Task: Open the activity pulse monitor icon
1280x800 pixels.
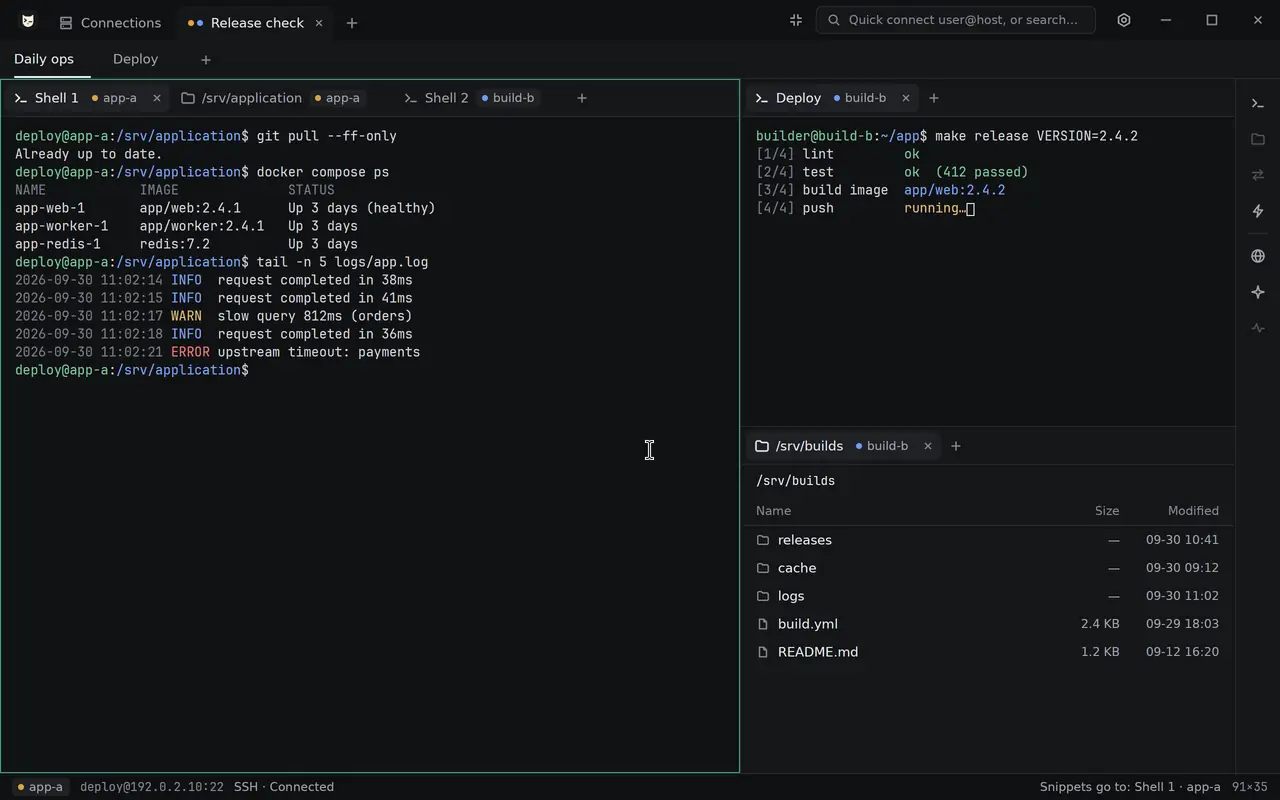Action: (x=1258, y=328)
